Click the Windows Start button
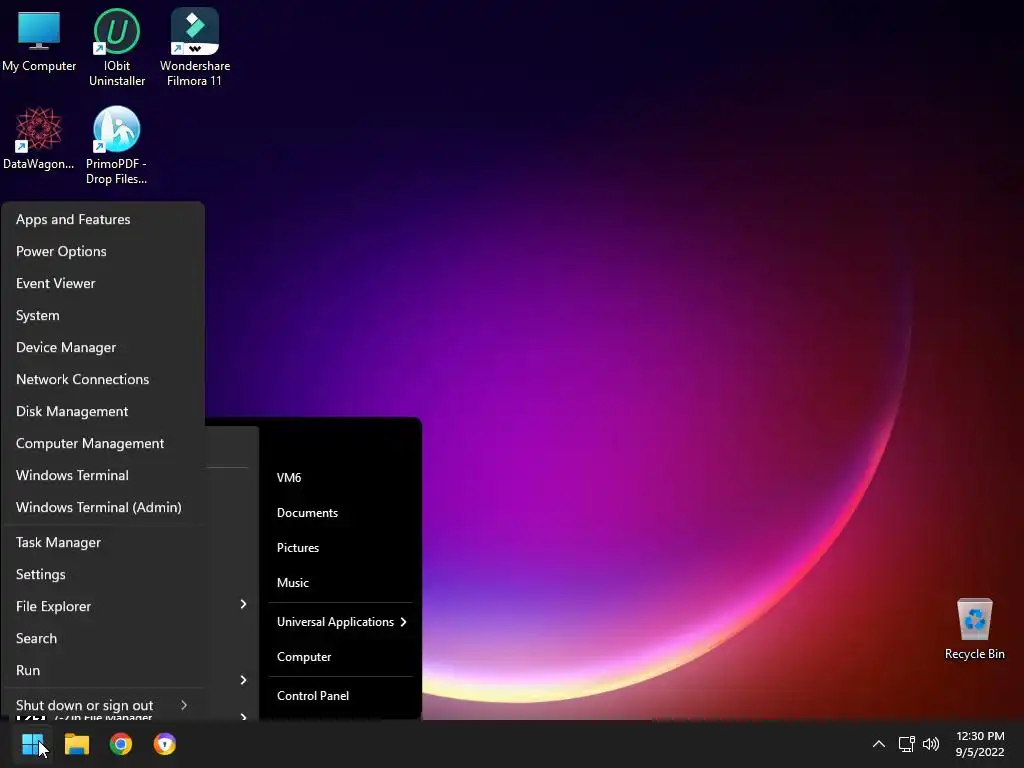 pos(32,744)
